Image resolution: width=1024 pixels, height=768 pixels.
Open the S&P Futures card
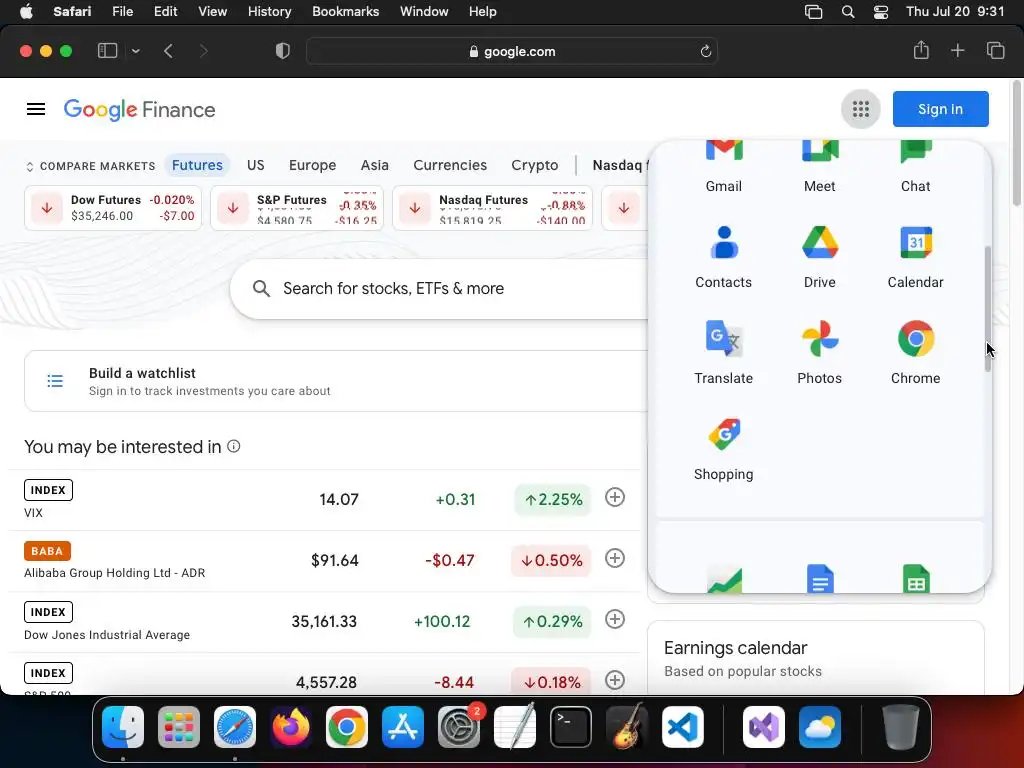(x=297, y=208)
